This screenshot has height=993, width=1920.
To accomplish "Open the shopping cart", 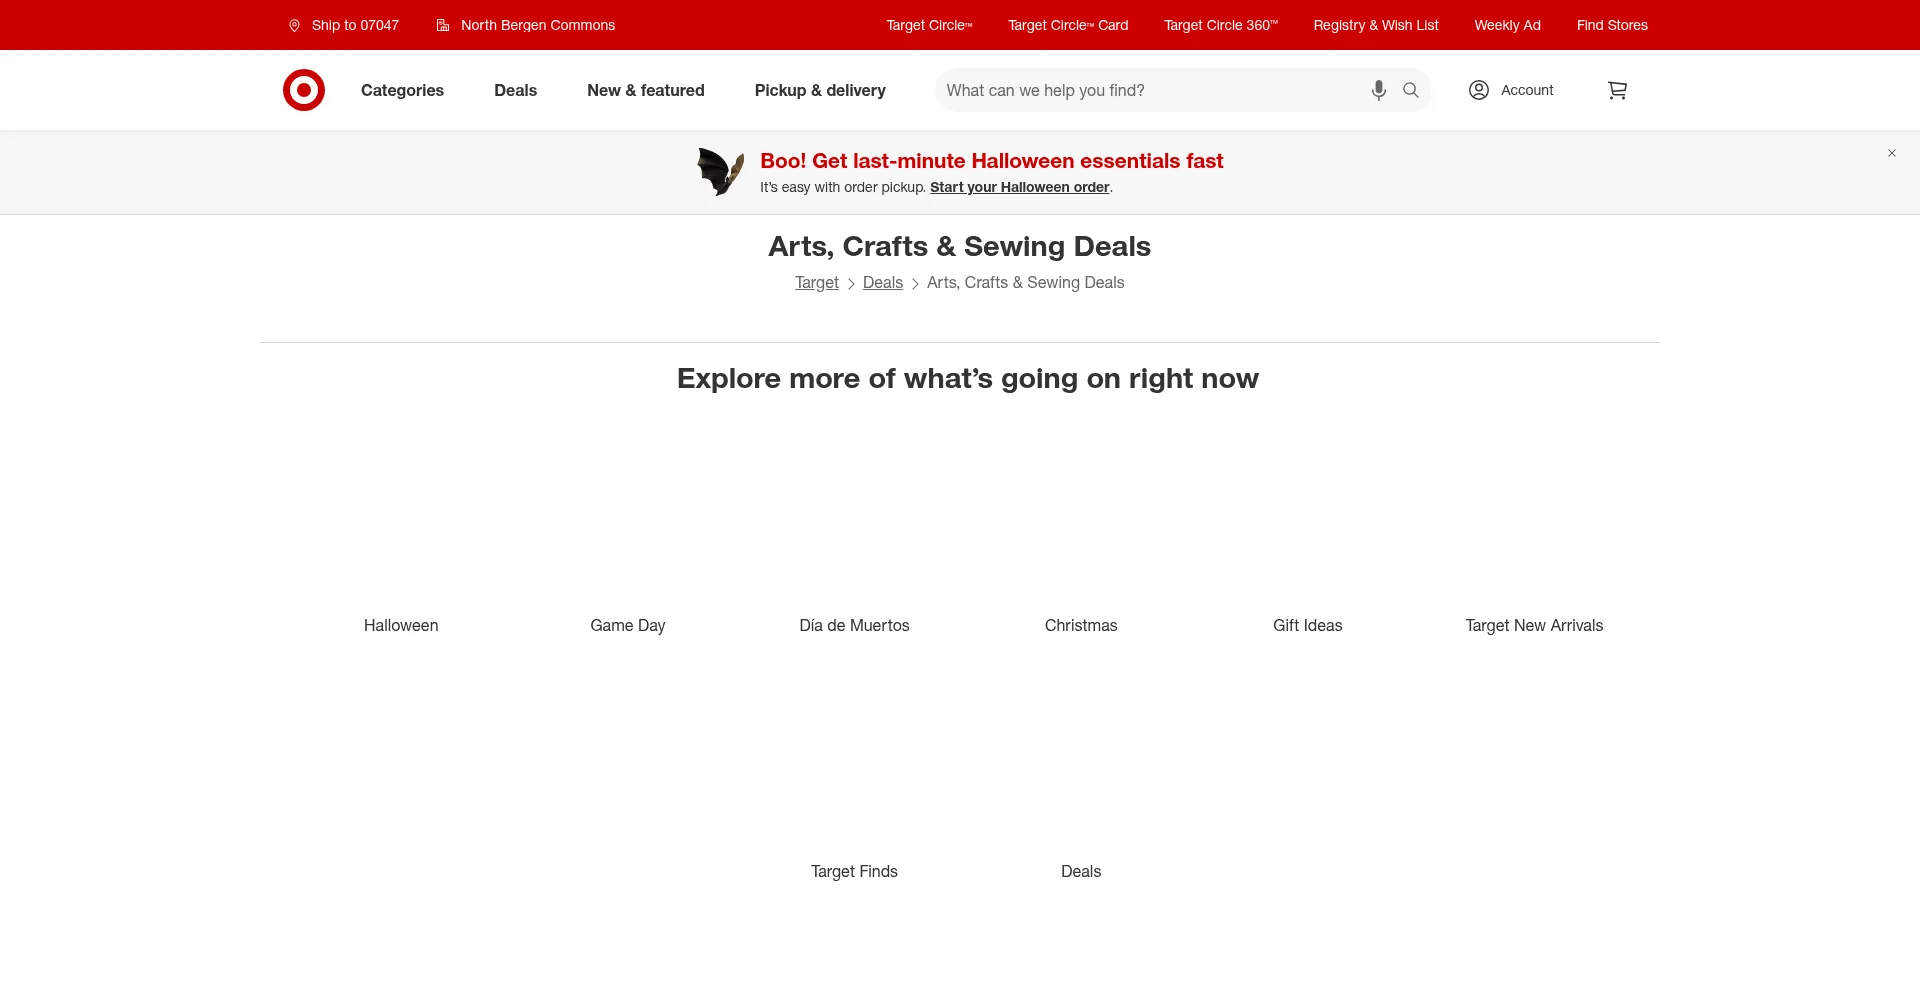I will click(x=1617, y=90).
